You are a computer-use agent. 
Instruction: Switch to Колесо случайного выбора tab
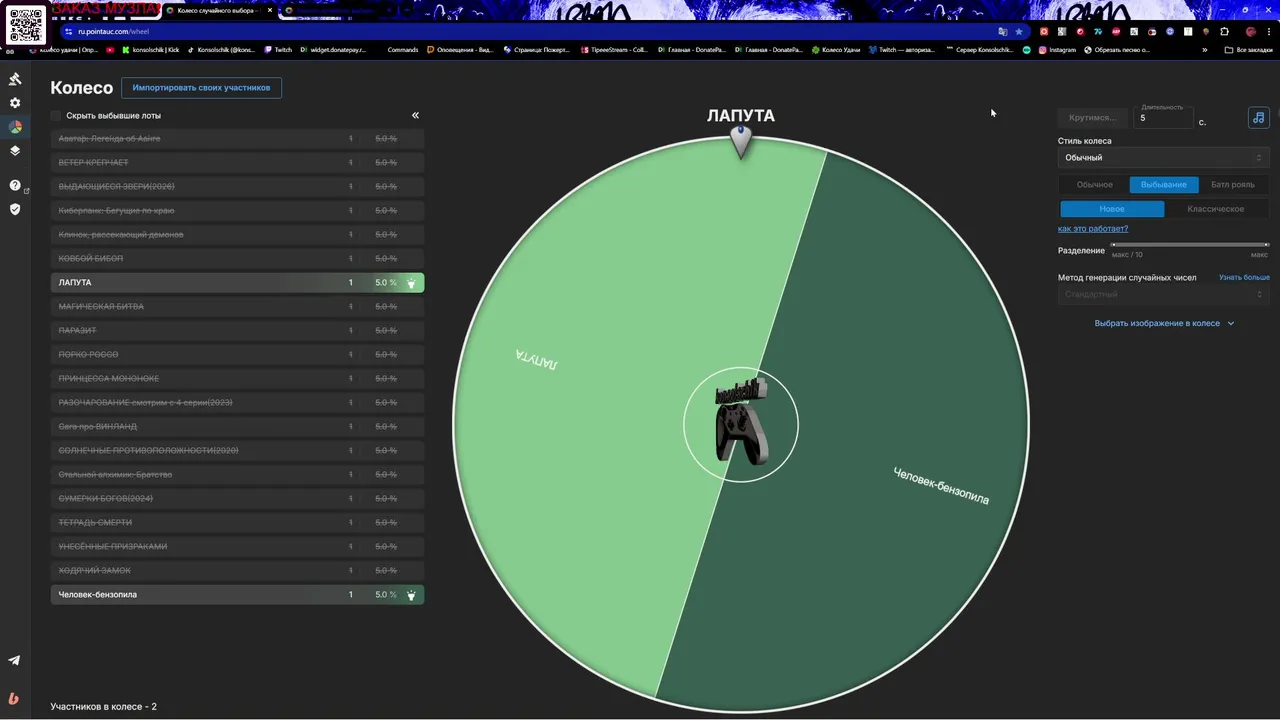click(x=218, y=10)
